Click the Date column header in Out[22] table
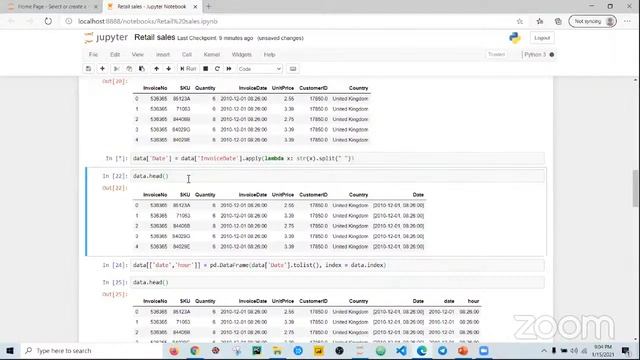 point(418,195)
